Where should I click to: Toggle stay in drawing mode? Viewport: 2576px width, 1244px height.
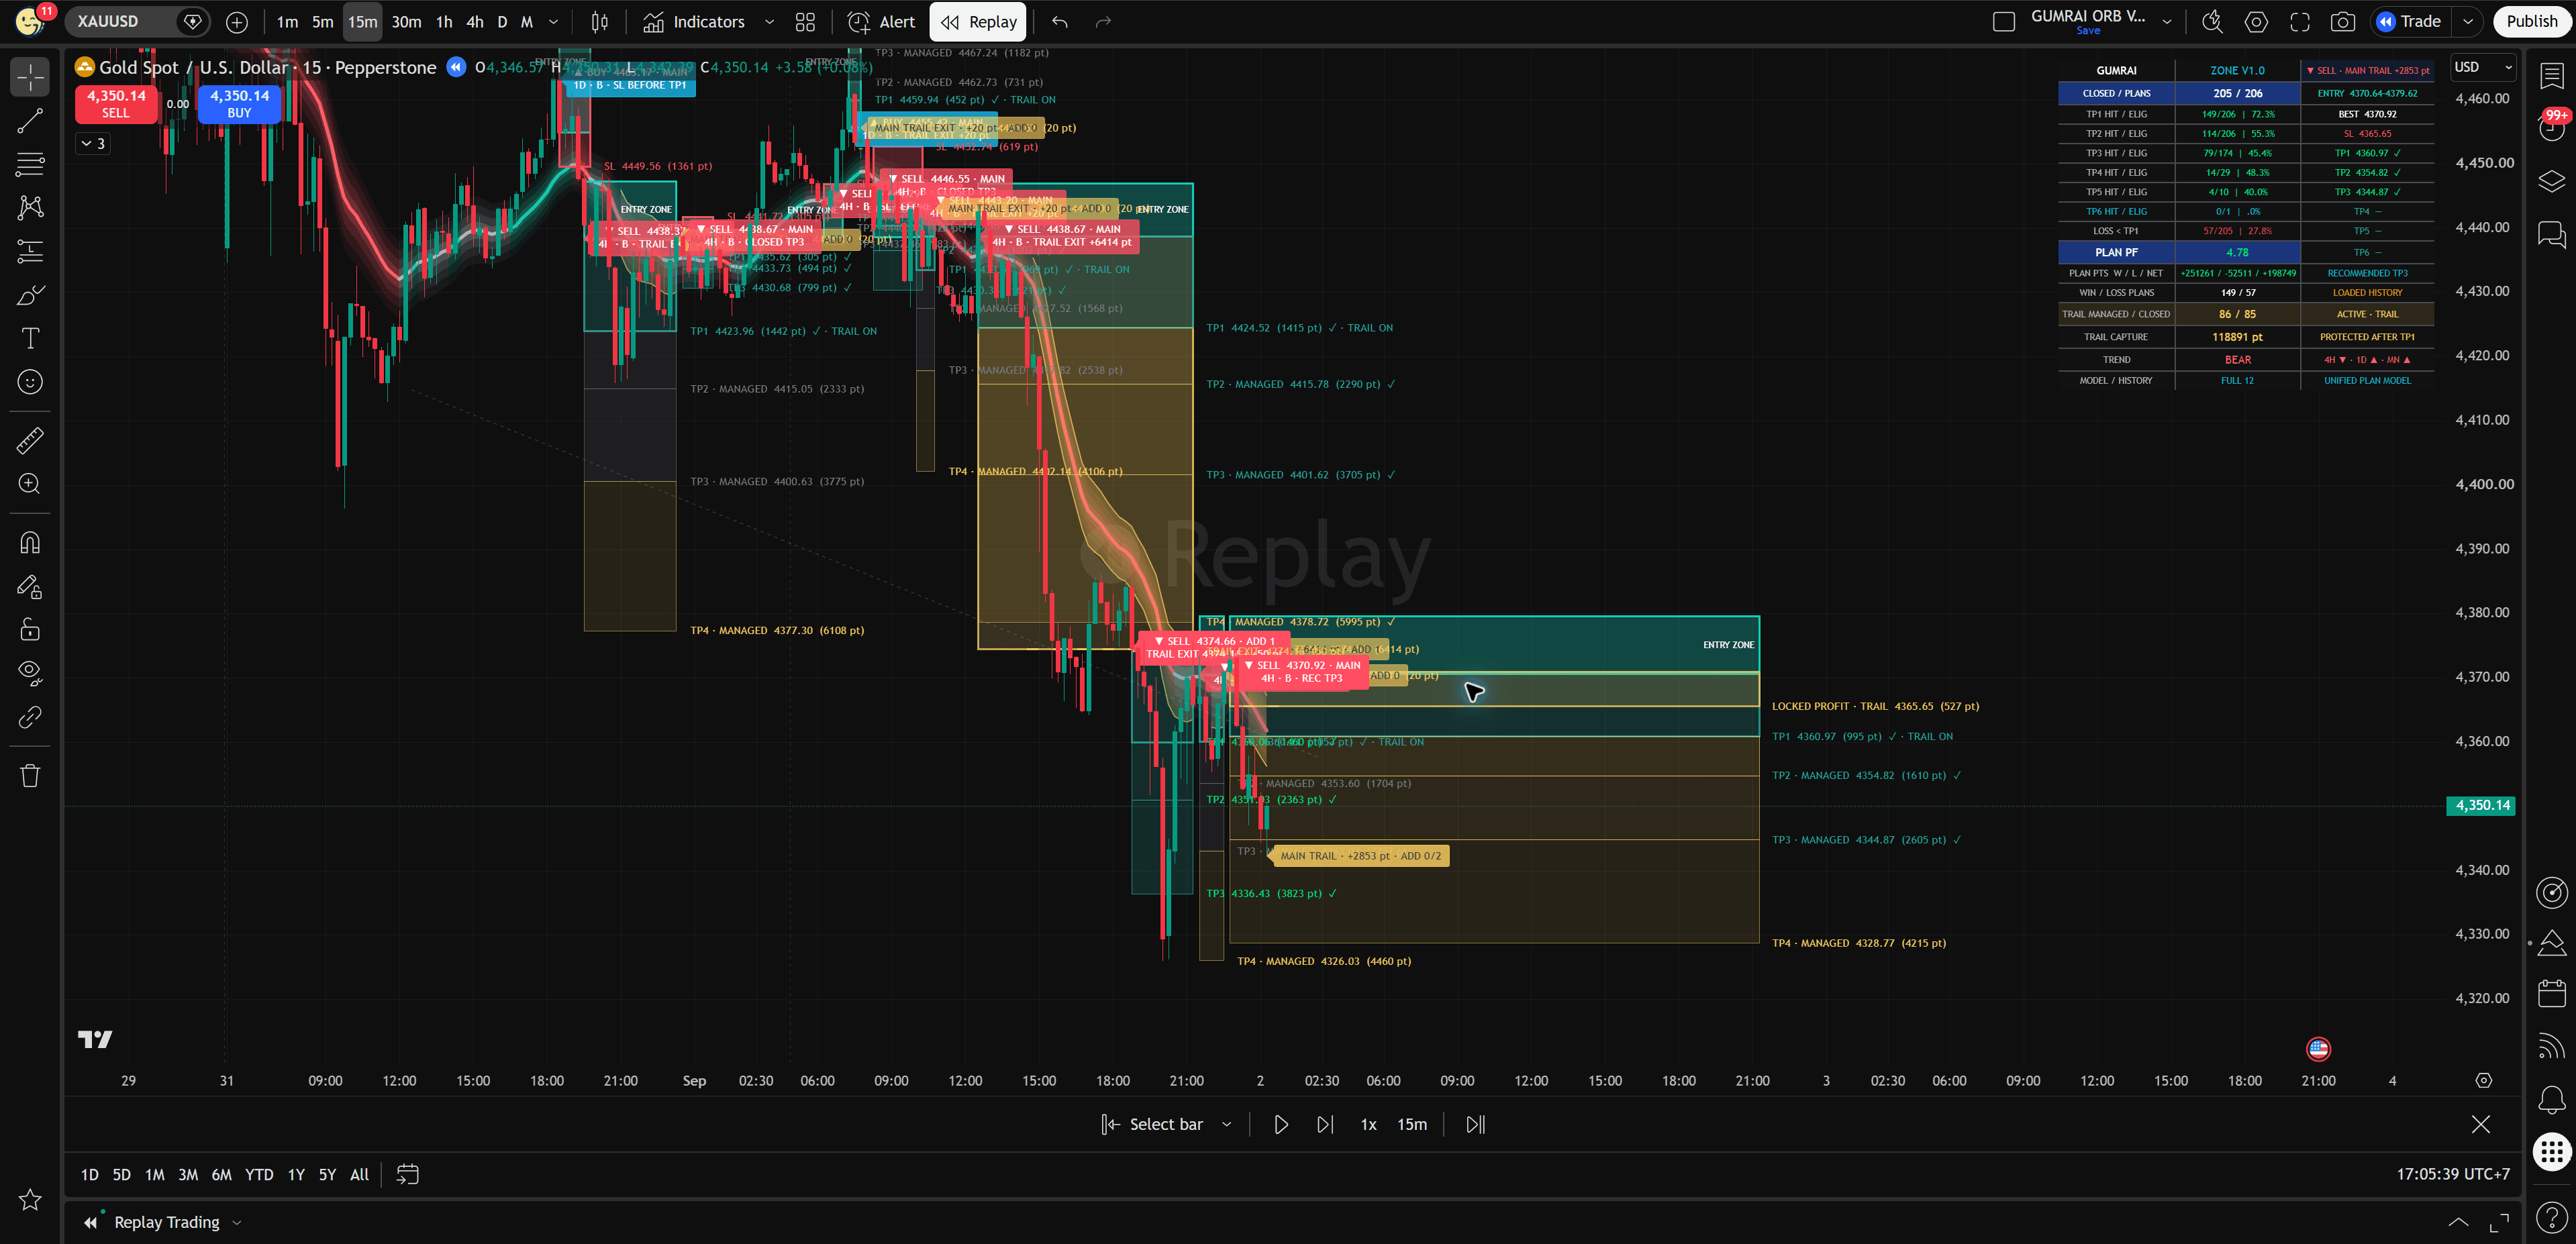coord(30,587)
